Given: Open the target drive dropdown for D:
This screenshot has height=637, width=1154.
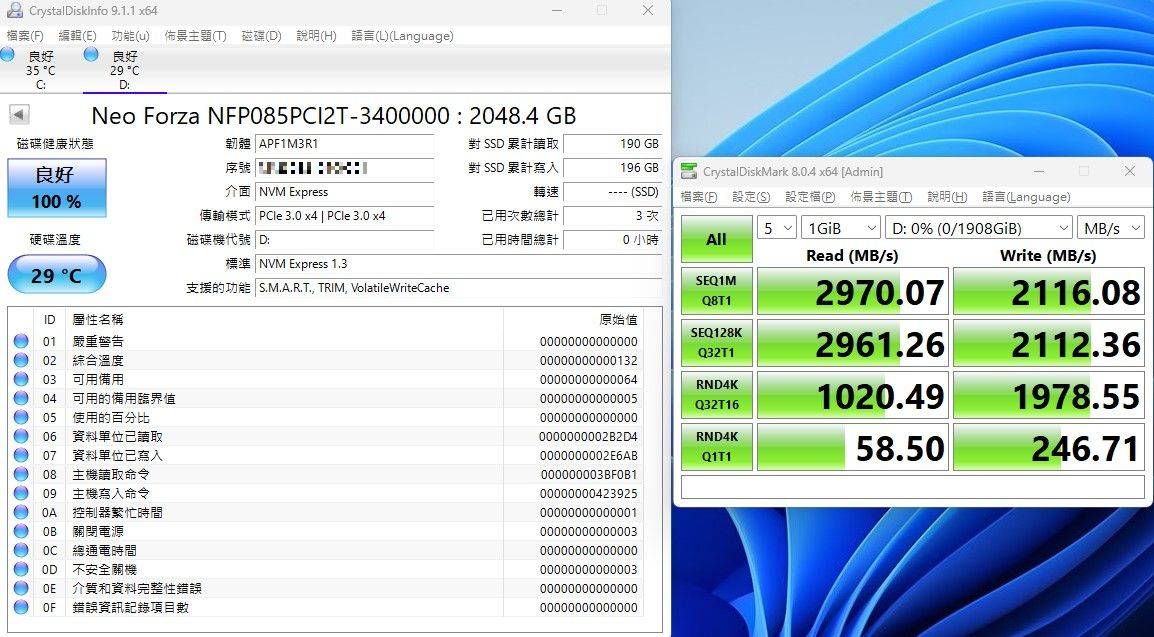Looking at the screenshot, I should coord(978,228).
